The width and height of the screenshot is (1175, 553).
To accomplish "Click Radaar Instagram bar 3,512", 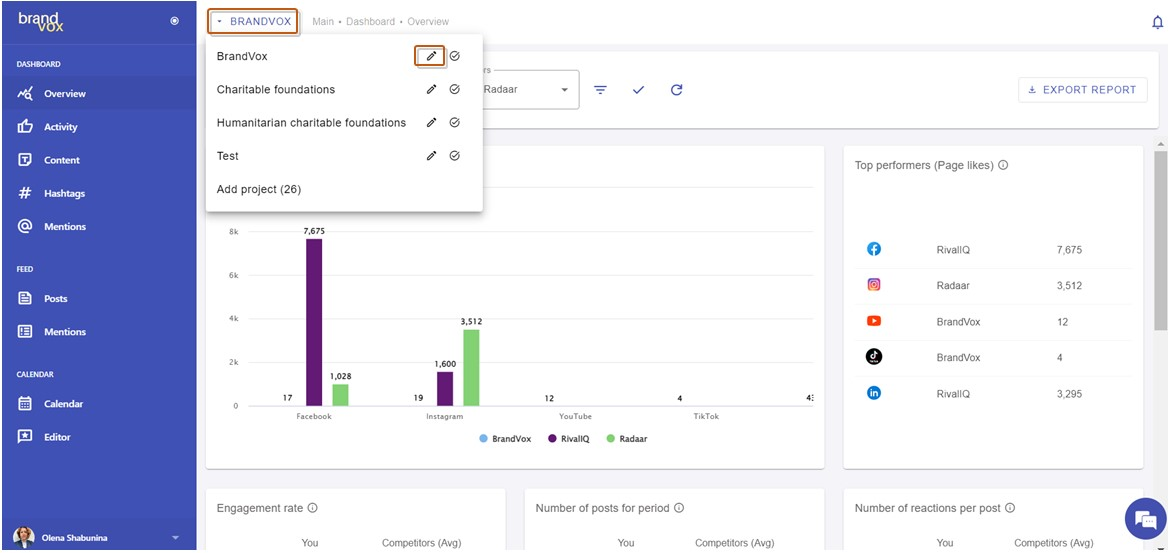I will [471, 368].
